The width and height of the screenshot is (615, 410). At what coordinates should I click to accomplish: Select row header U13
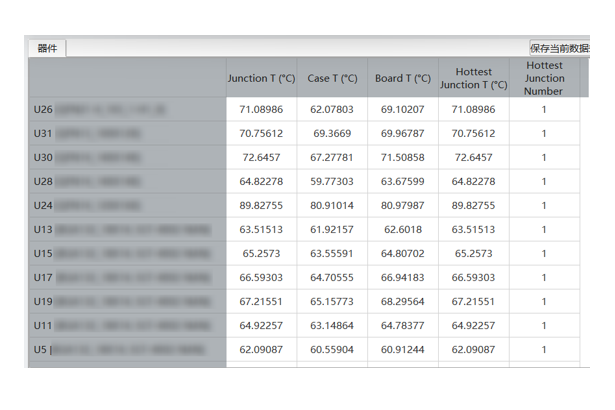[127, 229]
